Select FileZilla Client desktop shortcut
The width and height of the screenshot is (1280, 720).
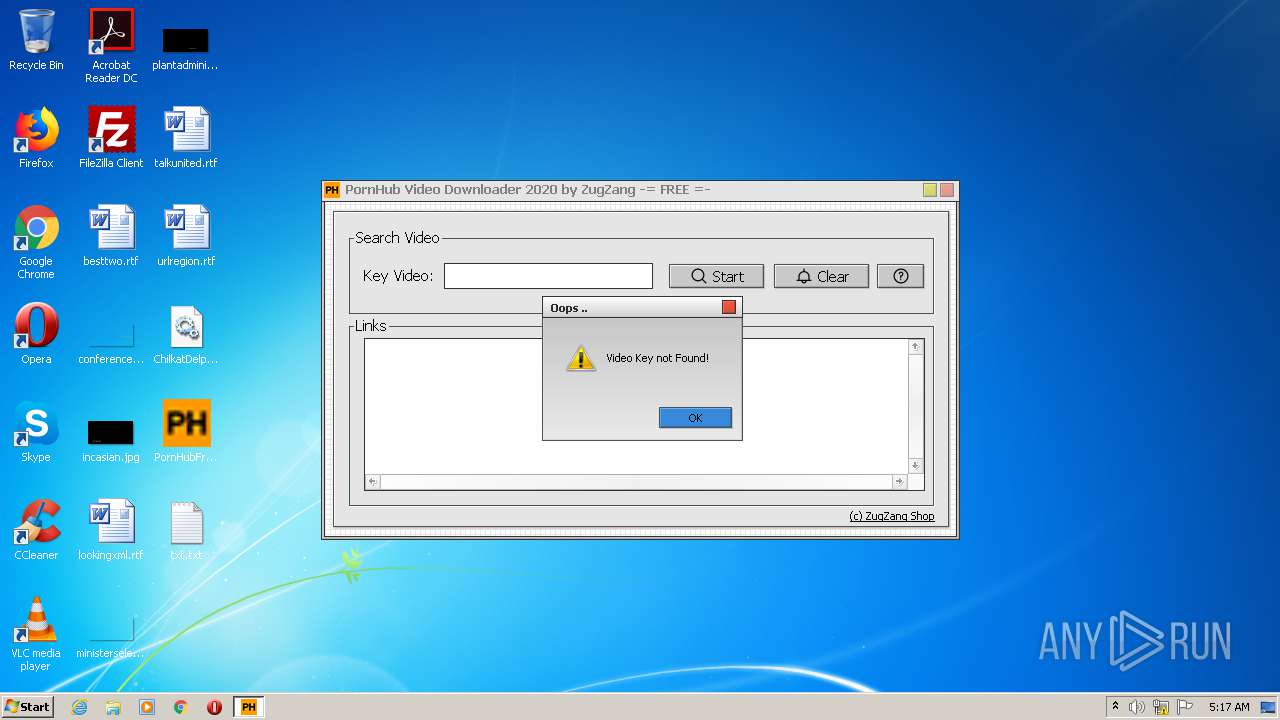pos(111,138)
